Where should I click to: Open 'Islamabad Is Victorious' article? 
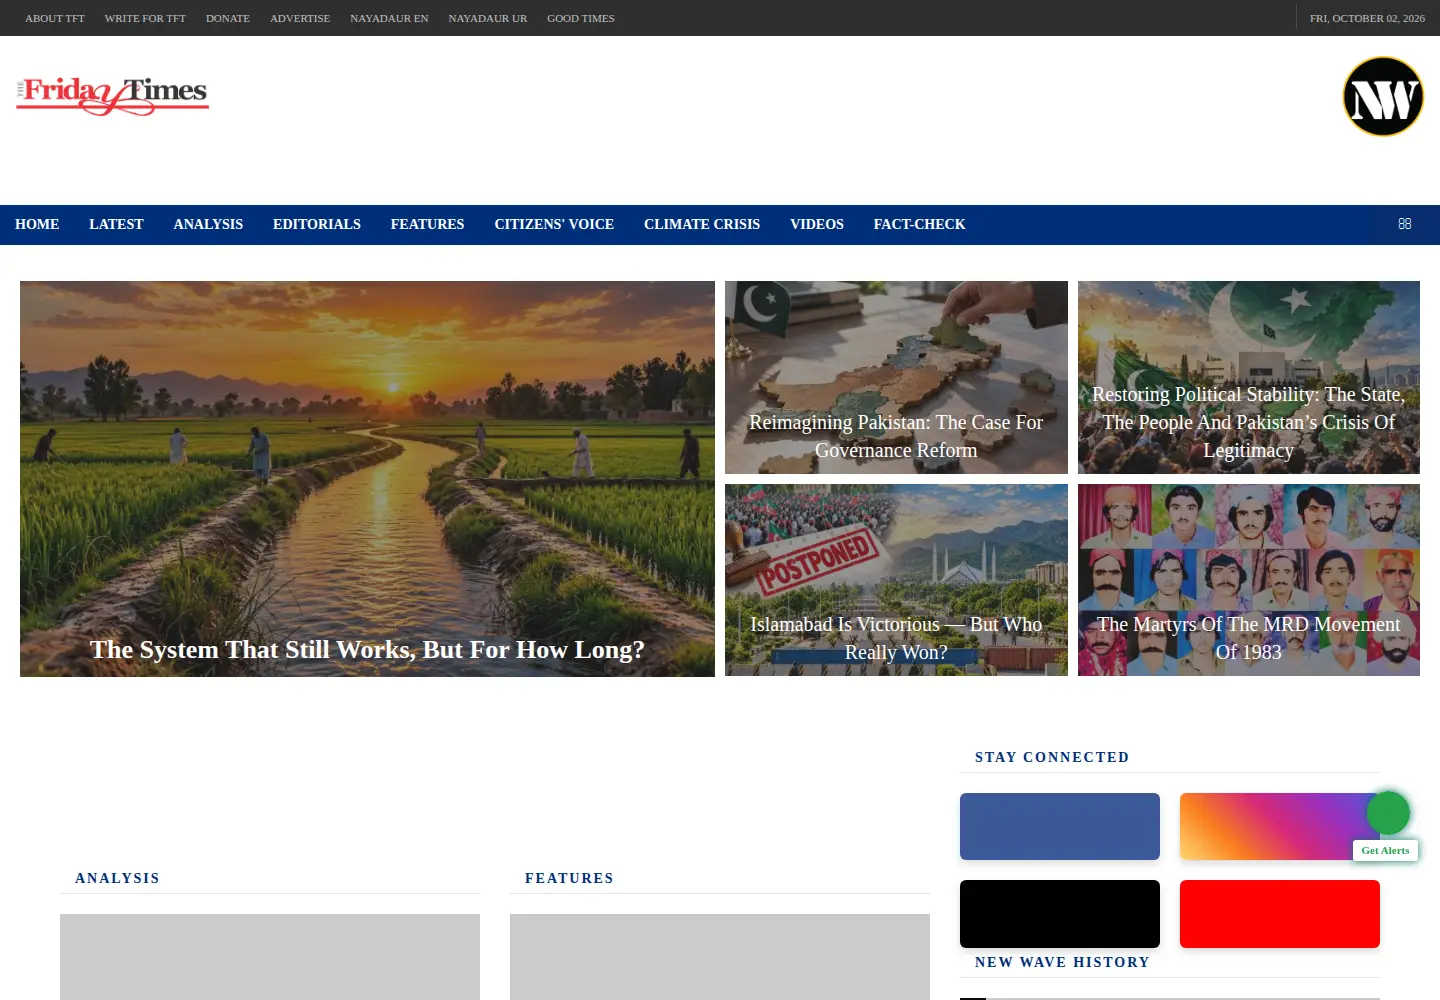point(896,580)
